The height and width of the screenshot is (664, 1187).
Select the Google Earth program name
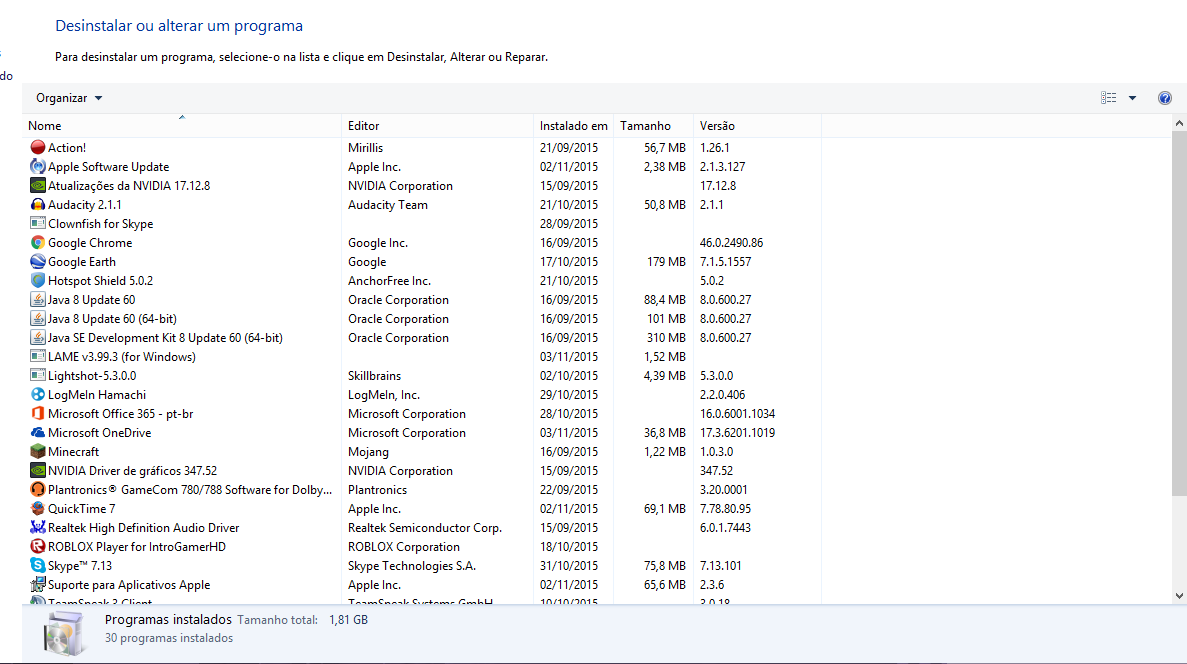82,261
